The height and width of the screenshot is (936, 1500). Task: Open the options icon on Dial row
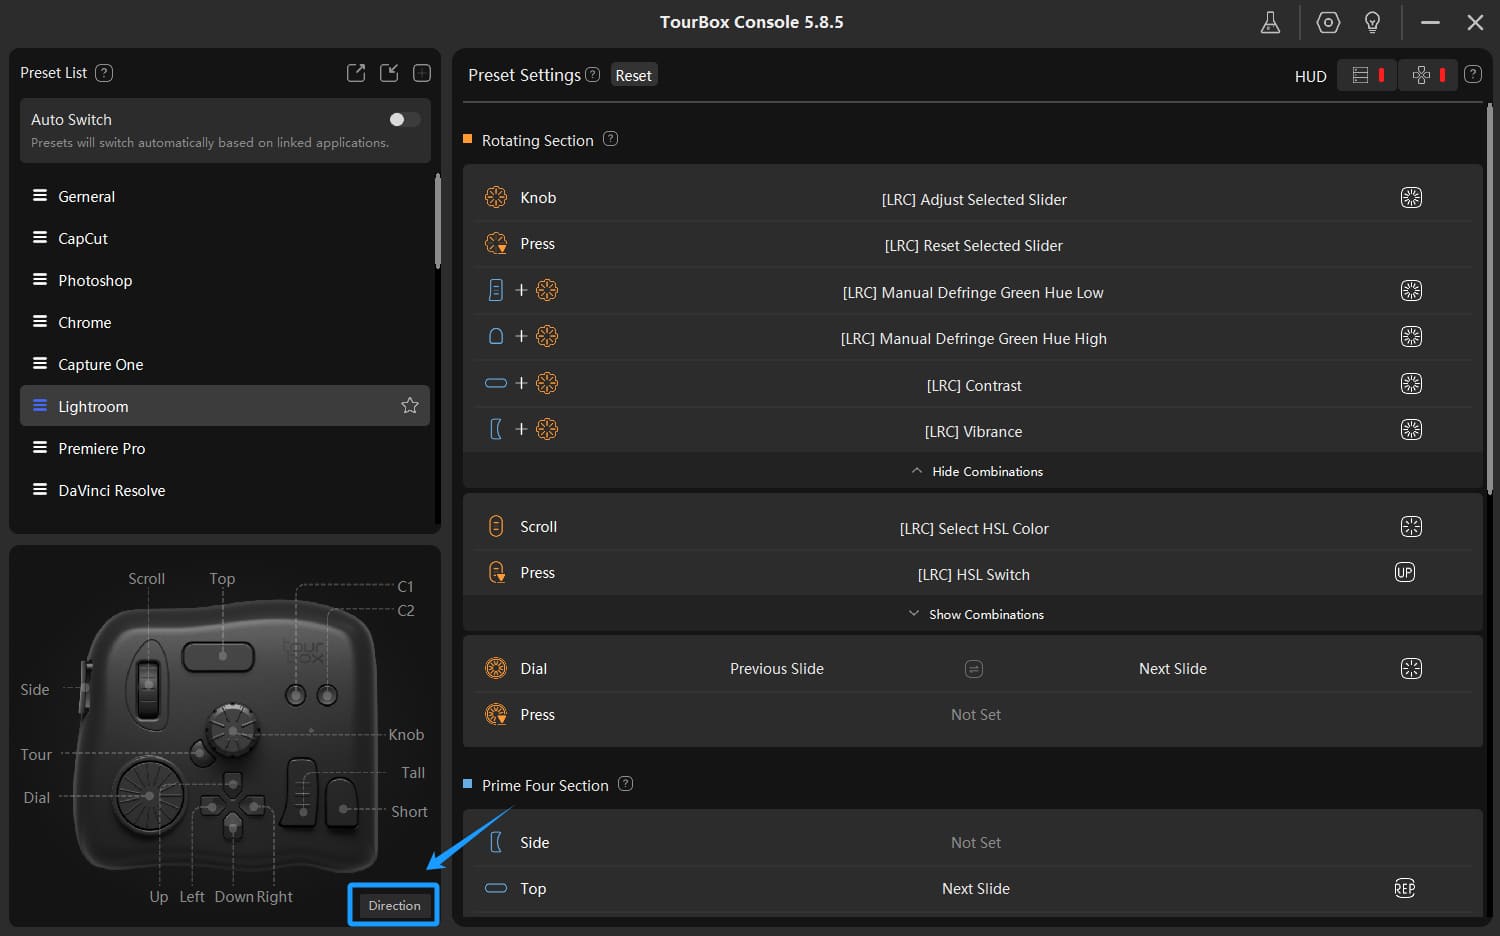tap(1411, 669)
